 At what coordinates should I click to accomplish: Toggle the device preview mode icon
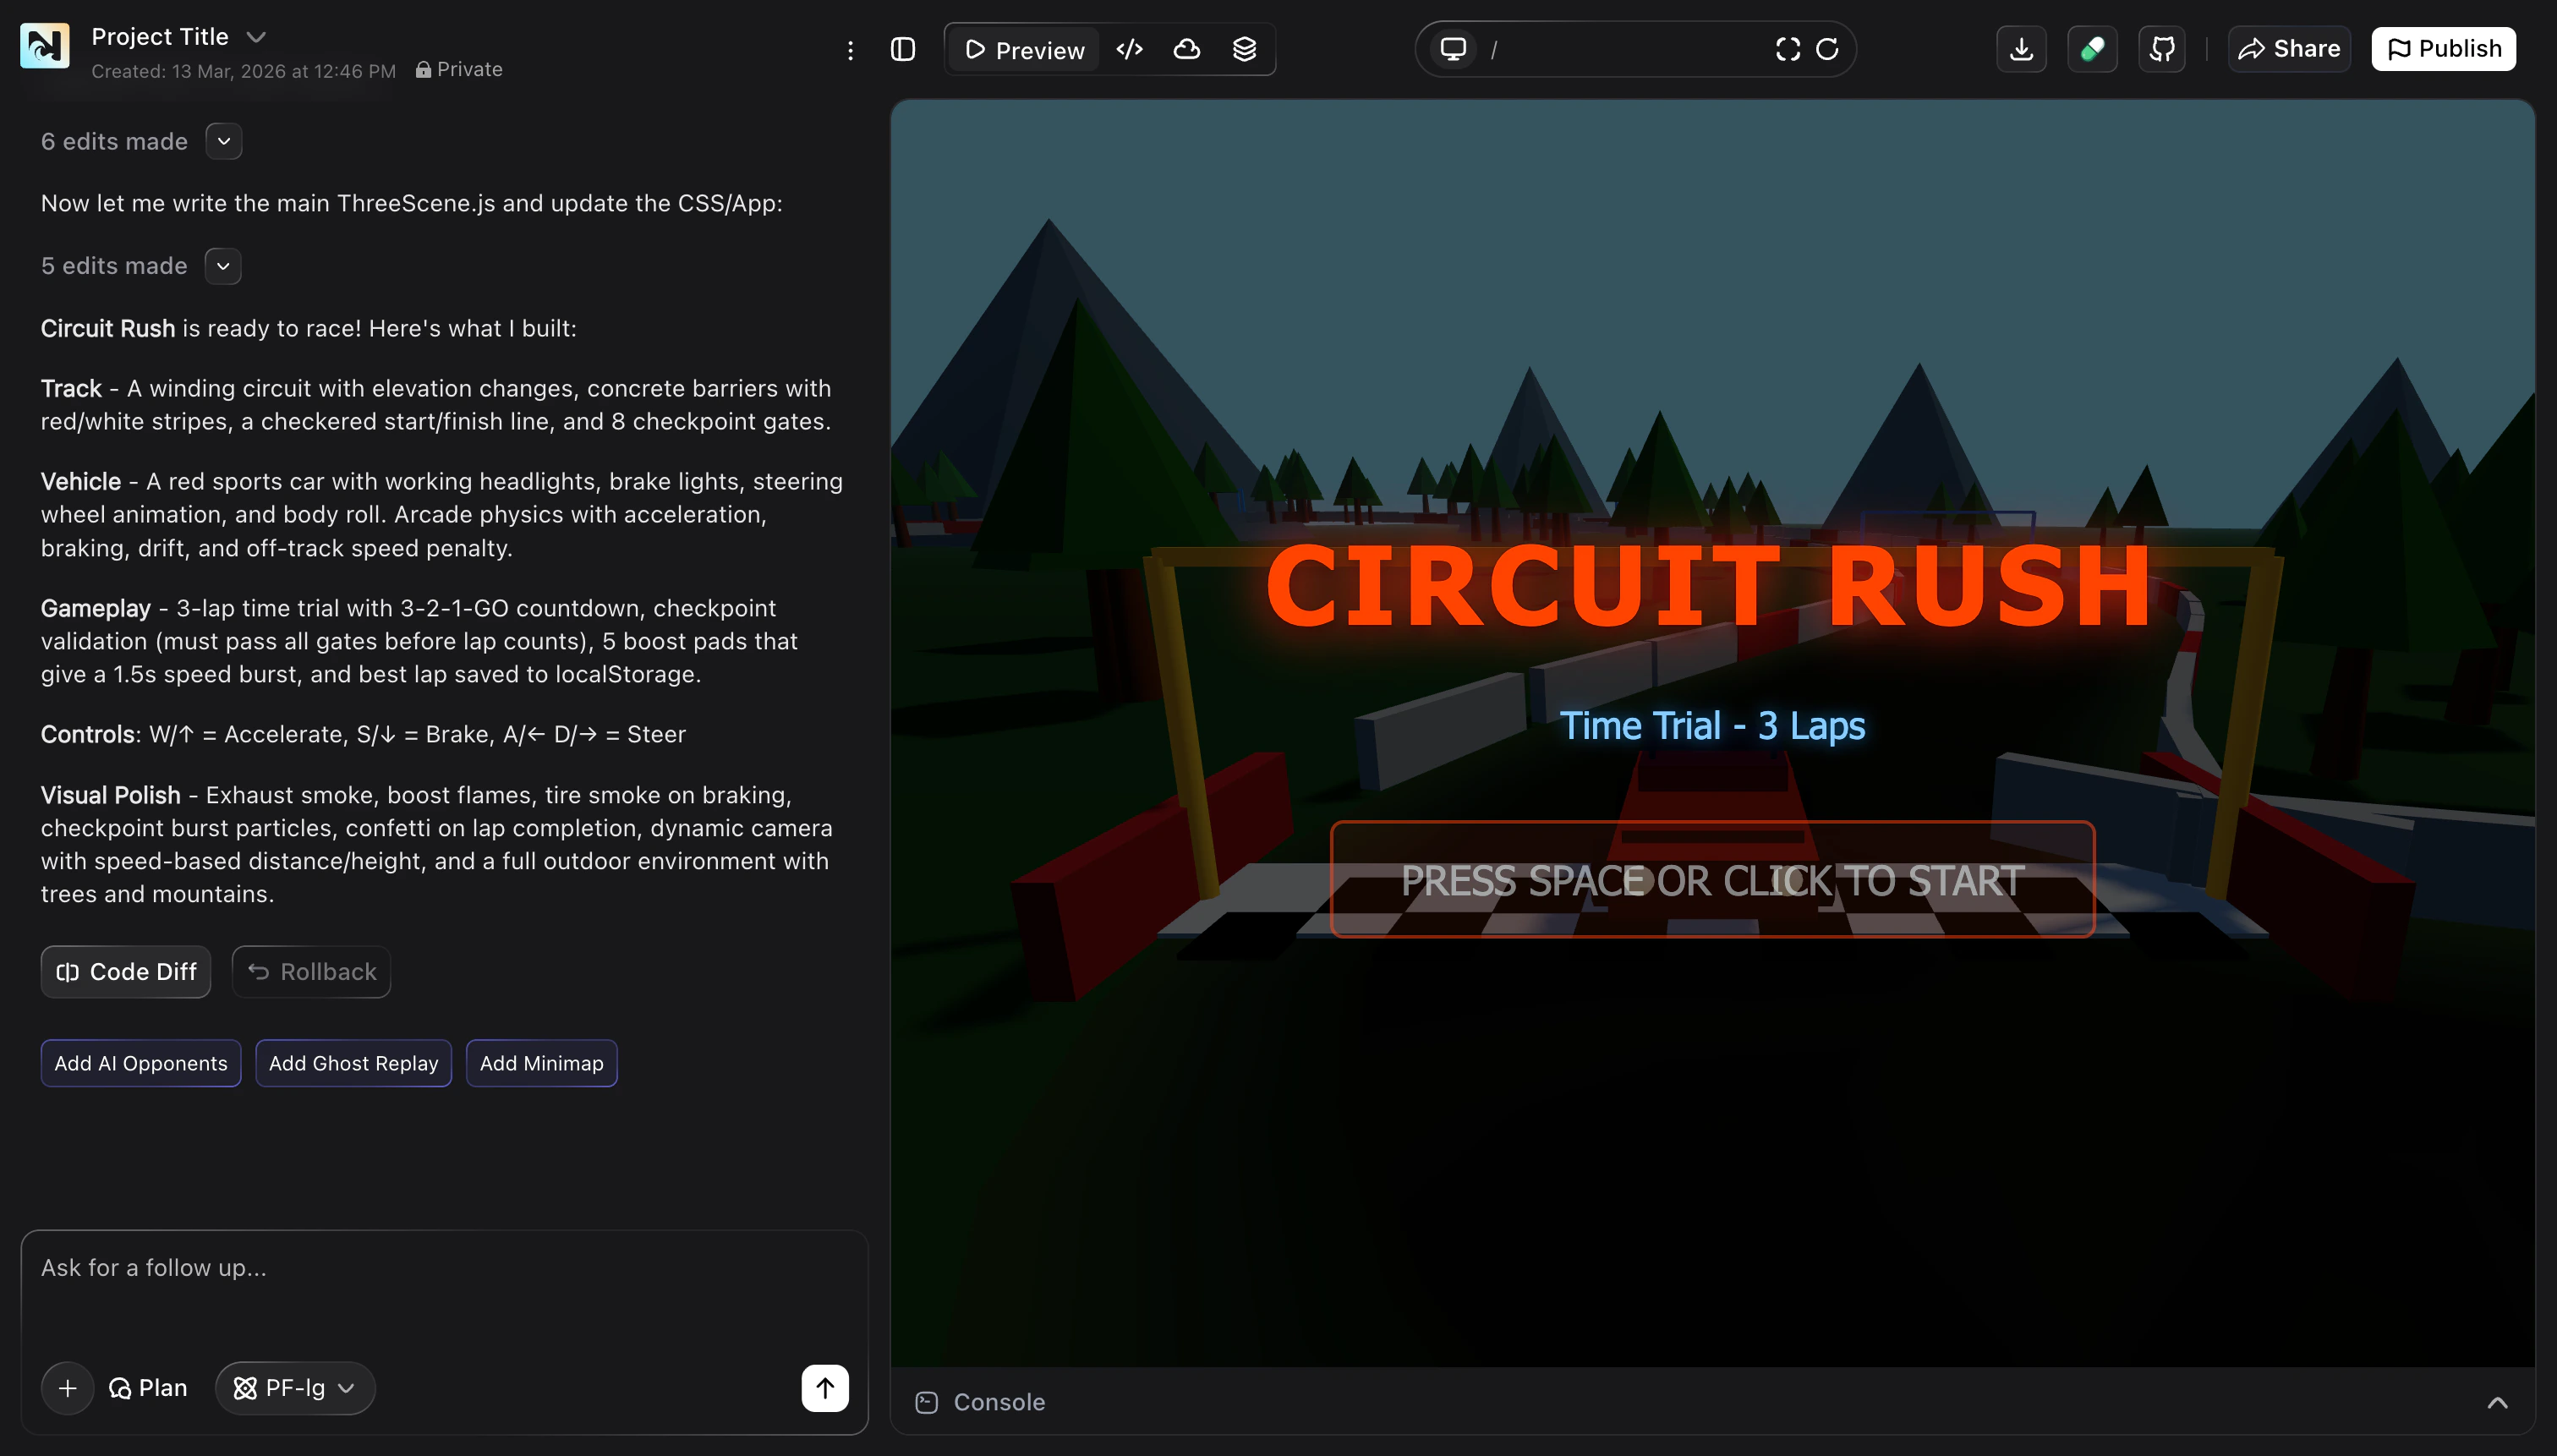(1453, 48)
